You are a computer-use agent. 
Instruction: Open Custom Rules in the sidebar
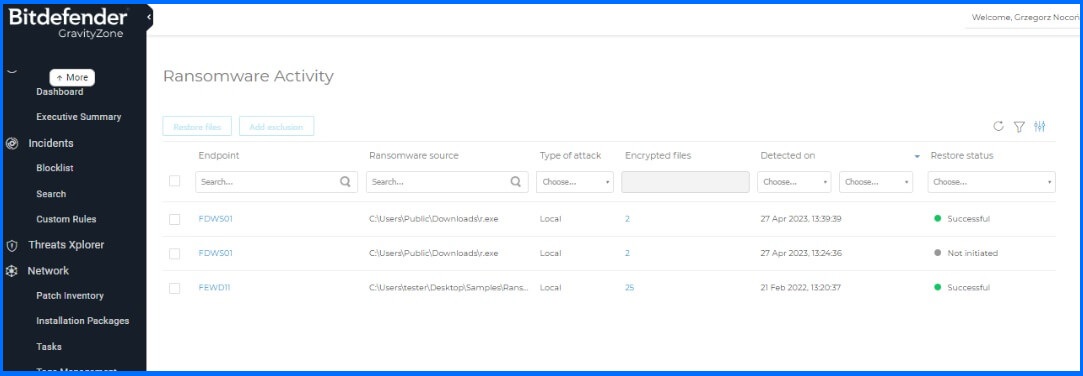[x=66, y=219]
